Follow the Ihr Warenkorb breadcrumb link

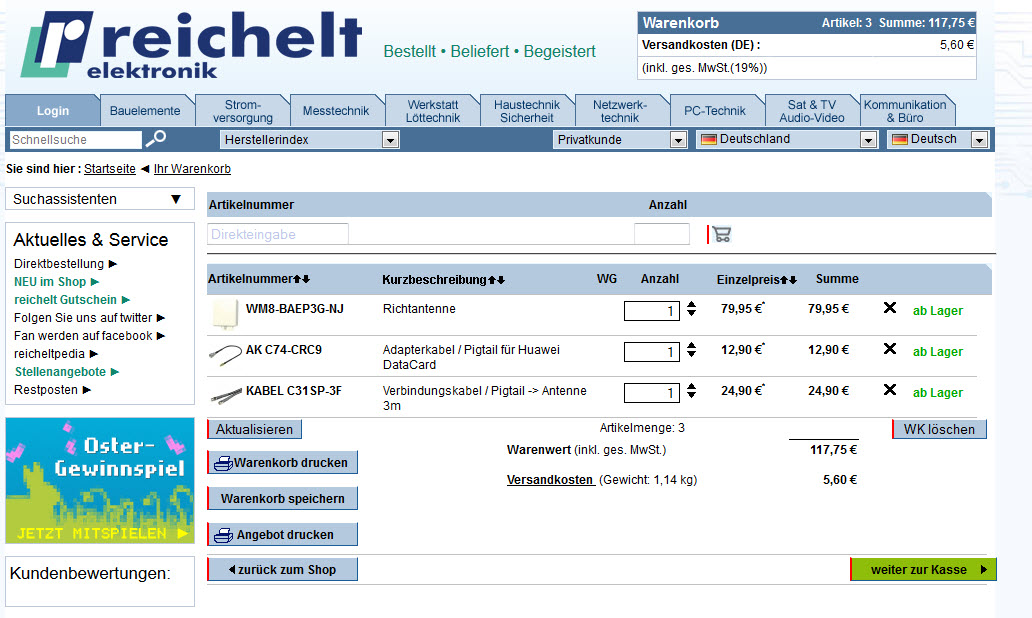192,168
